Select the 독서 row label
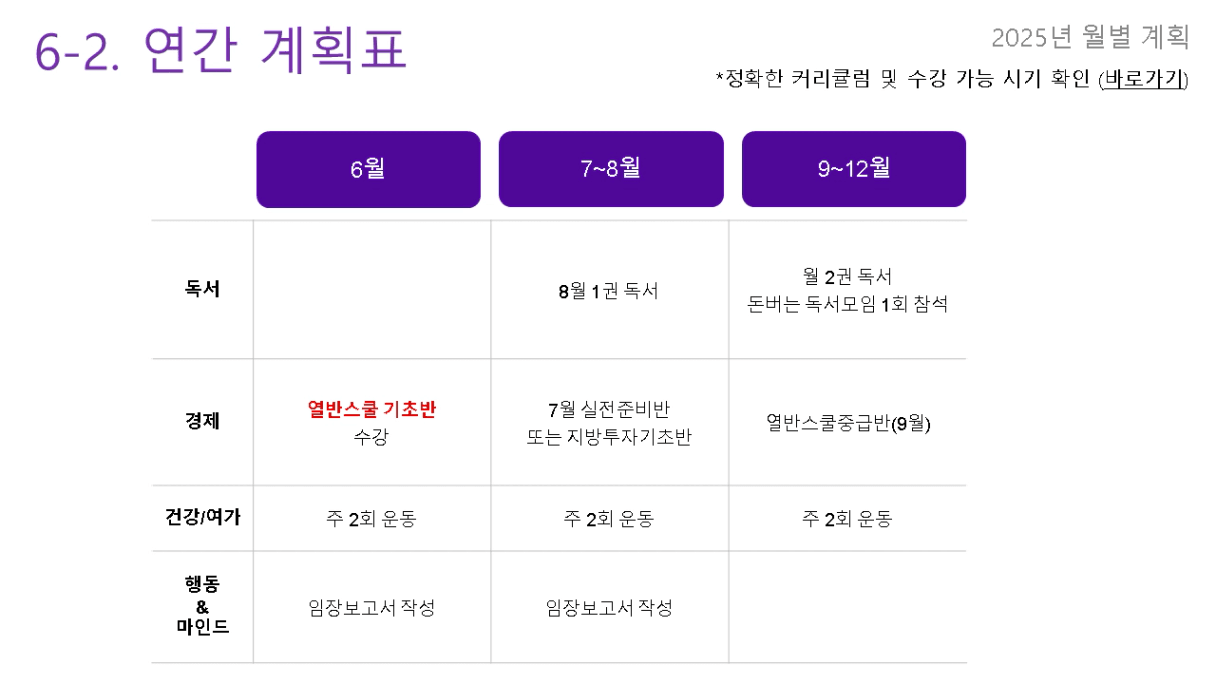Image resolution: width=1216 pixels, height=684 pixels. [x=202, y=290]
